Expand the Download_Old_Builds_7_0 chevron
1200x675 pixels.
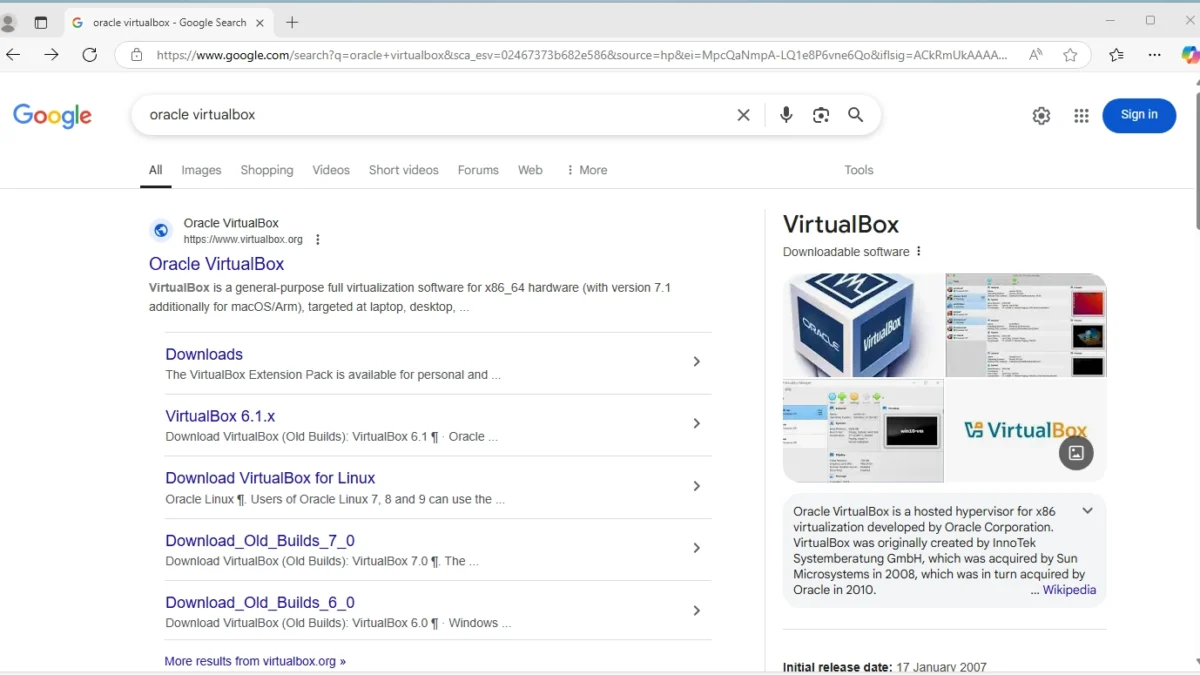(697, 548)
